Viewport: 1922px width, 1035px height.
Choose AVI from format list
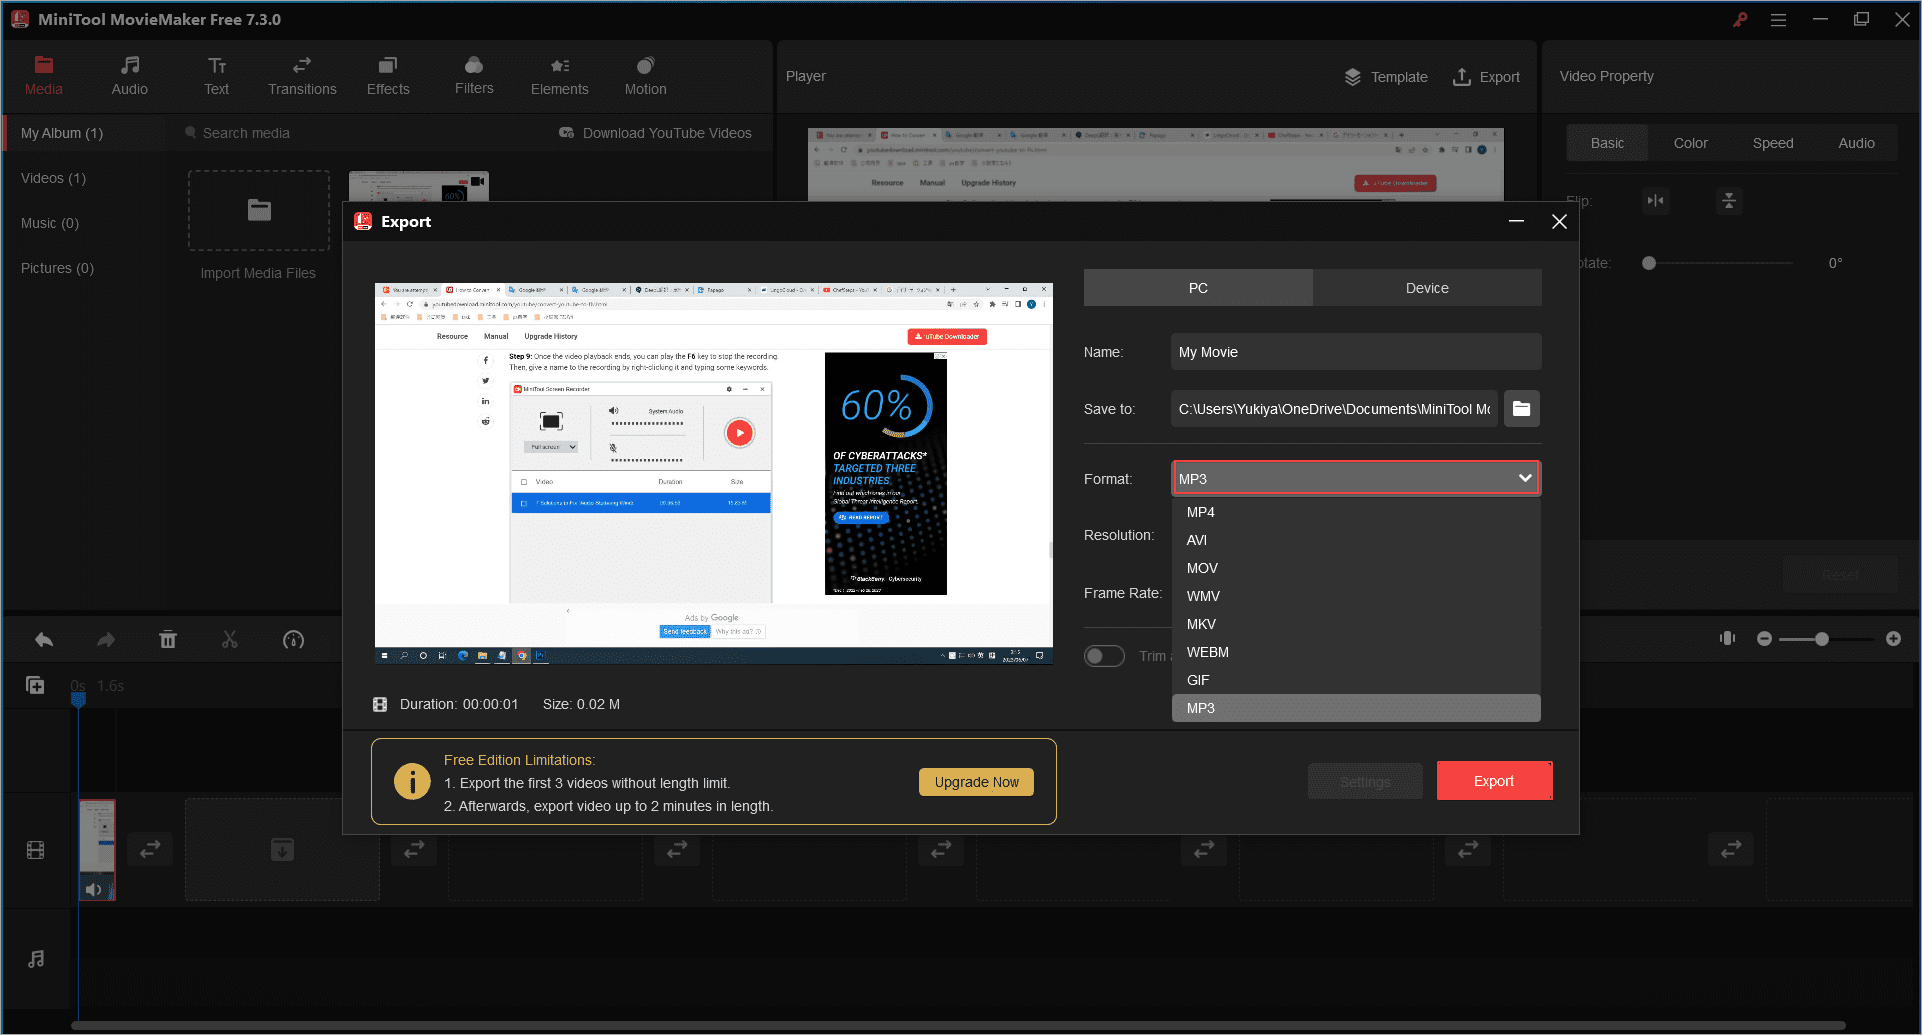[x=1356, y=540]
